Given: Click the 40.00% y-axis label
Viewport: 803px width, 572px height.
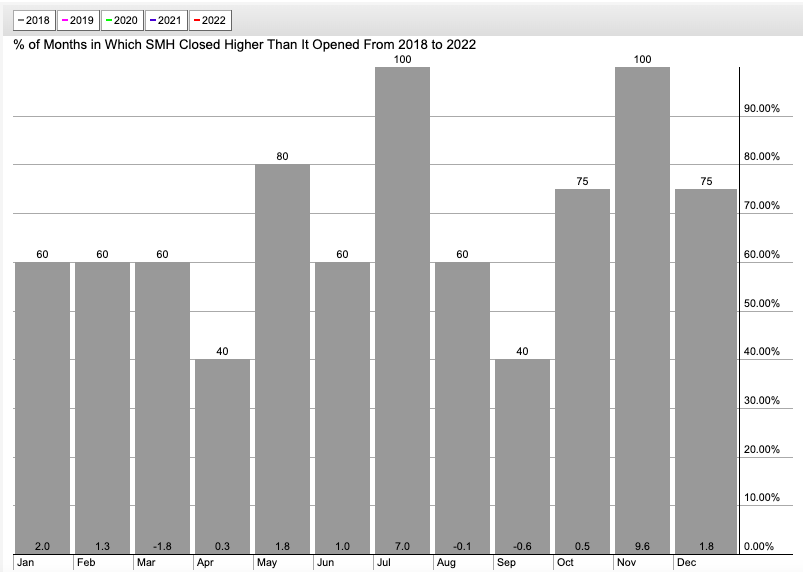Looking at the screenshot, I should (762, 351).
